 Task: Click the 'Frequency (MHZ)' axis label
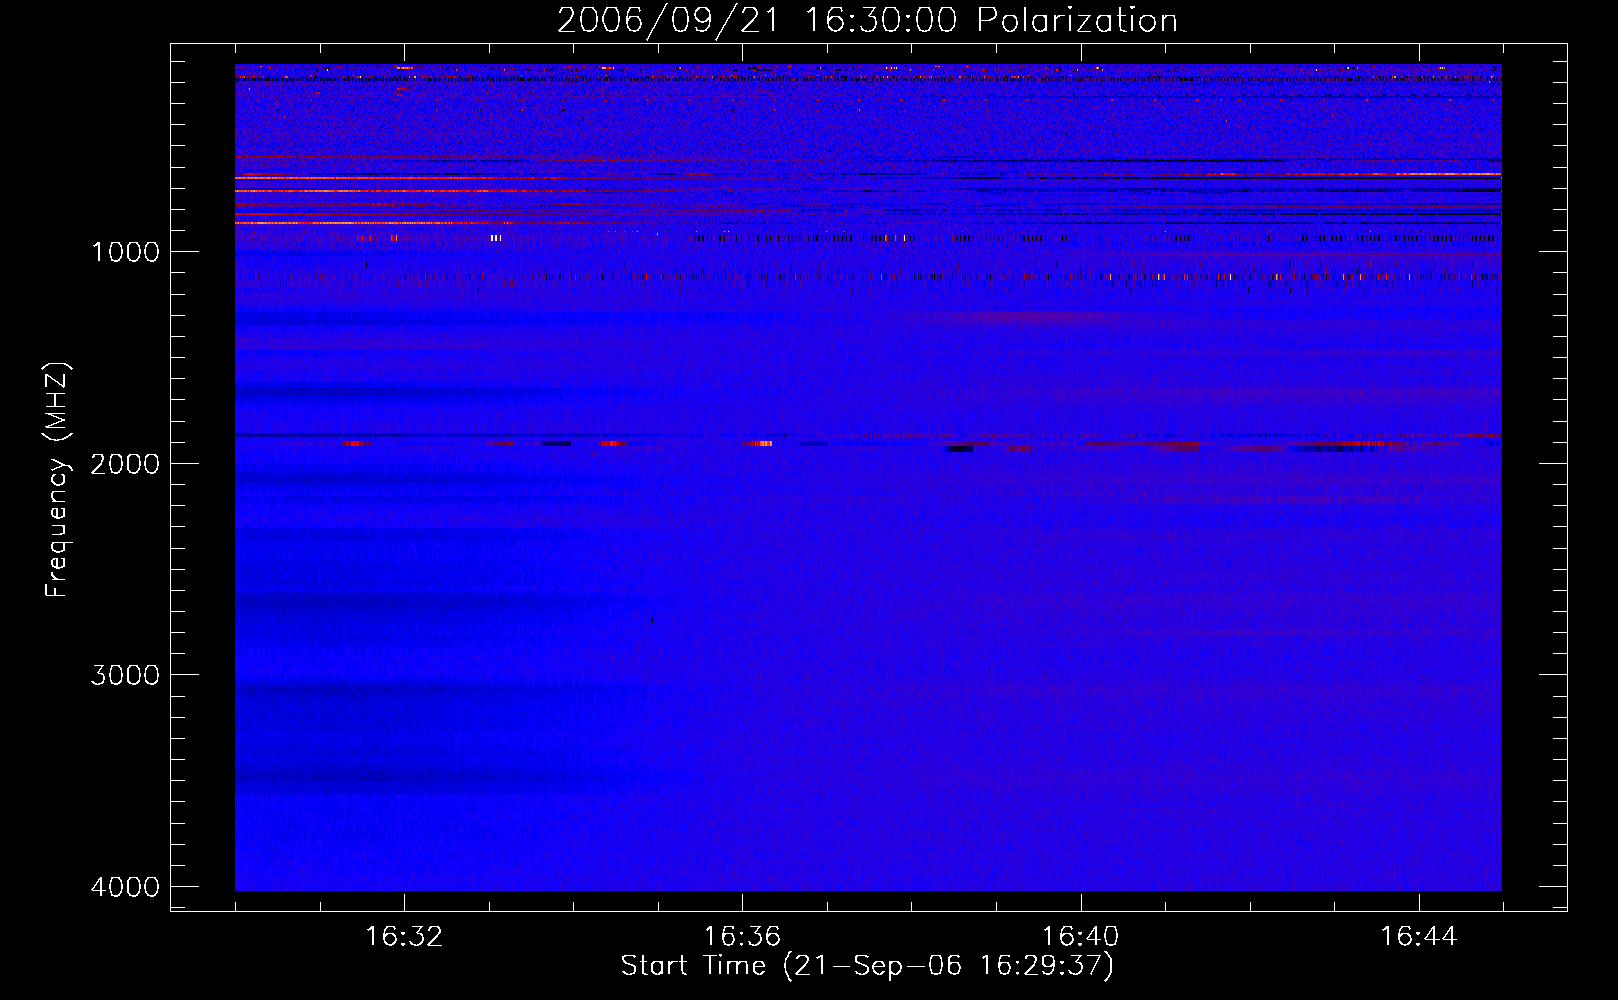(57, 480)
